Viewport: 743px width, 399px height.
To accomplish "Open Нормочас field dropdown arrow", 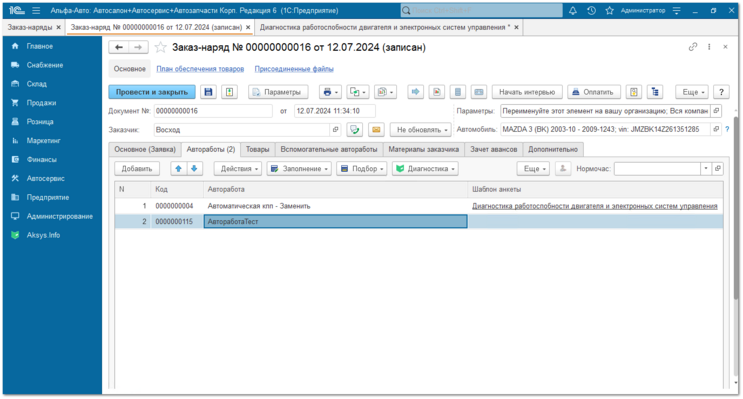I will point(706,169).
